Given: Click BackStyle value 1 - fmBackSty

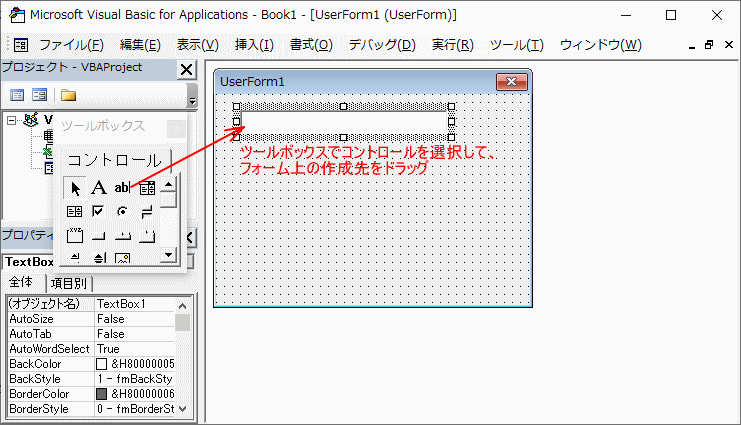Looking at the screenshot, I should point(135,379).
